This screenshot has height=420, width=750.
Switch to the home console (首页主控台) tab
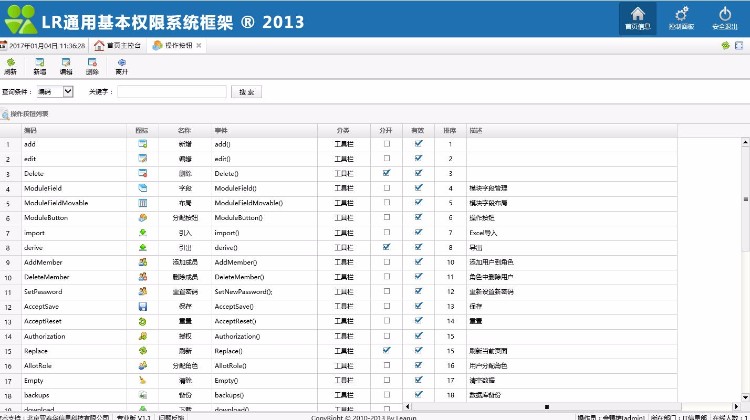(x=117, y=45)
